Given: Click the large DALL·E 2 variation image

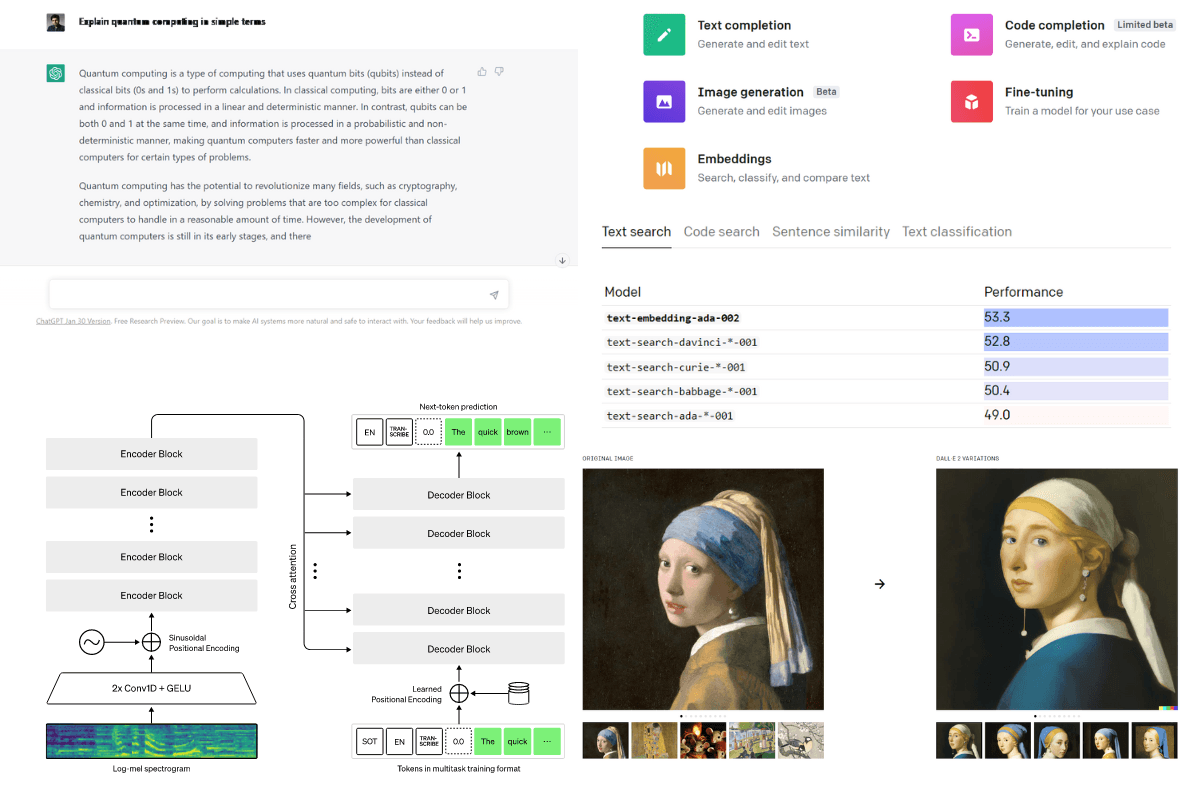Looking at the screenshot, I should (1056, 589).
